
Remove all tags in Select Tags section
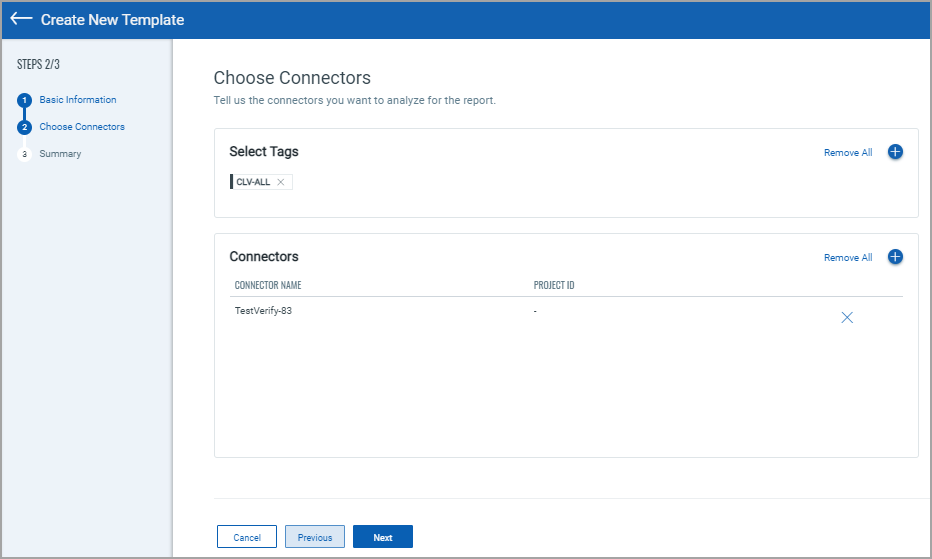tap(848, 153)
